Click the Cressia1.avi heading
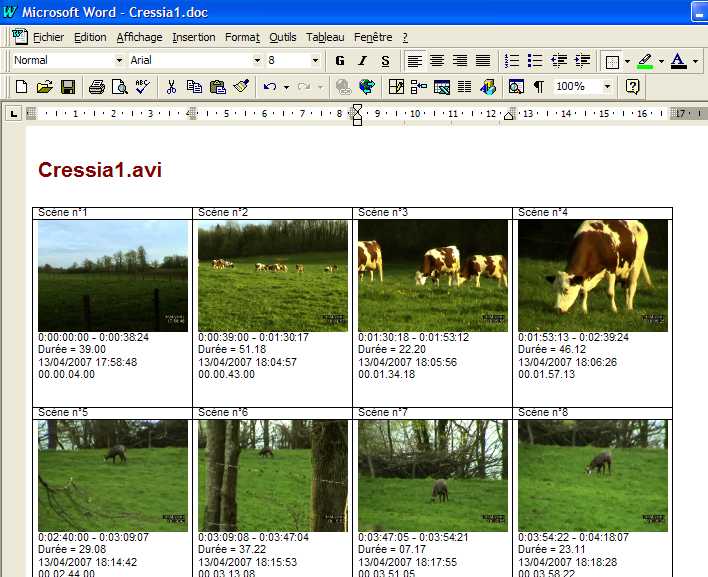Screen dimensions: 708x577 pyautogui.click(x=100, y=170)
